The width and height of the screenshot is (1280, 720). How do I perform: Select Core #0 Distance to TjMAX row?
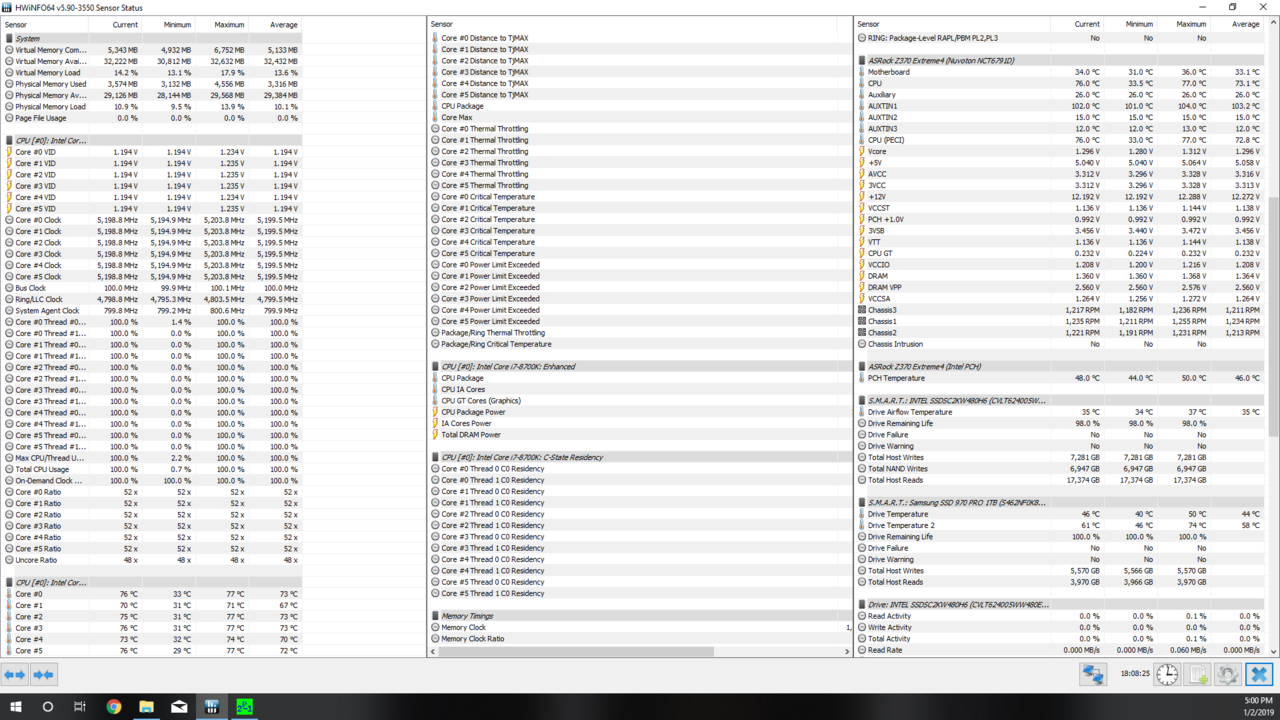tap(640, 38)
